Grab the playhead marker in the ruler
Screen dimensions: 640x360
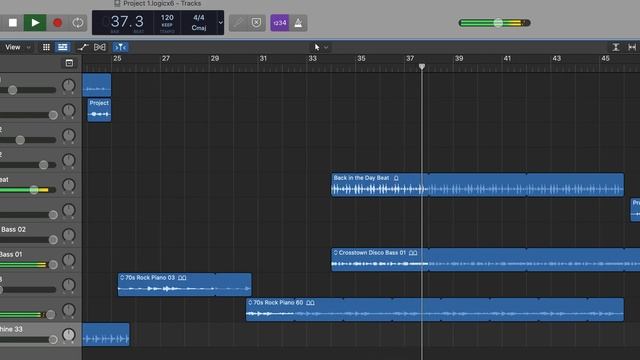422,66
